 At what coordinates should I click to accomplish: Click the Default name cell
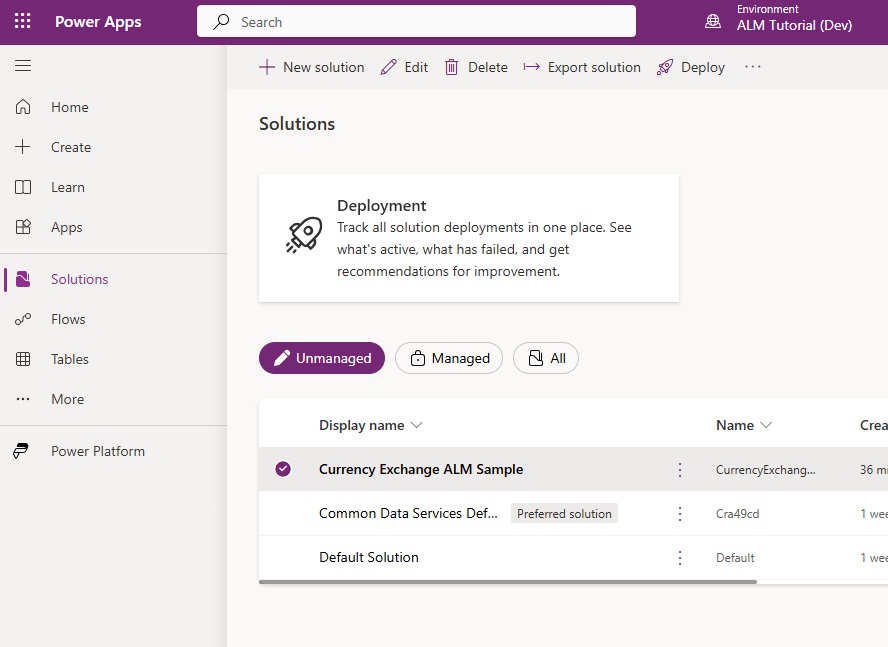(735, 558)
